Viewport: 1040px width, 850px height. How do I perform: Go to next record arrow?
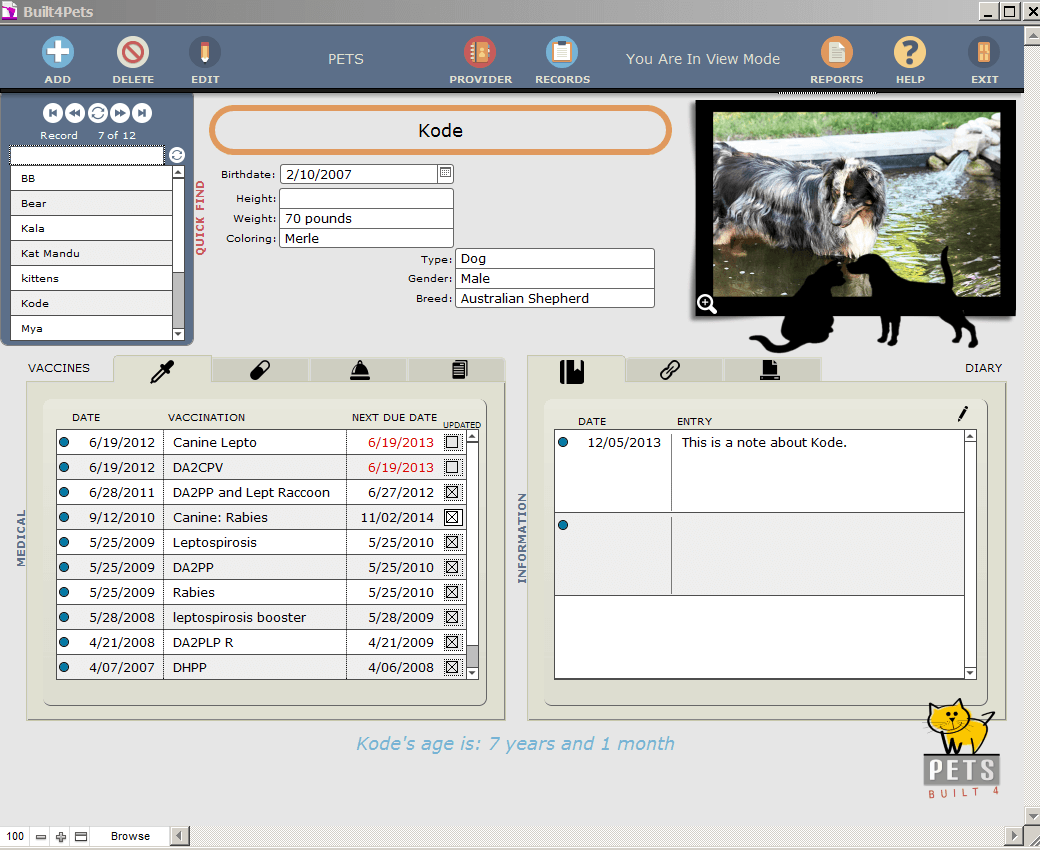coord(120,113)
